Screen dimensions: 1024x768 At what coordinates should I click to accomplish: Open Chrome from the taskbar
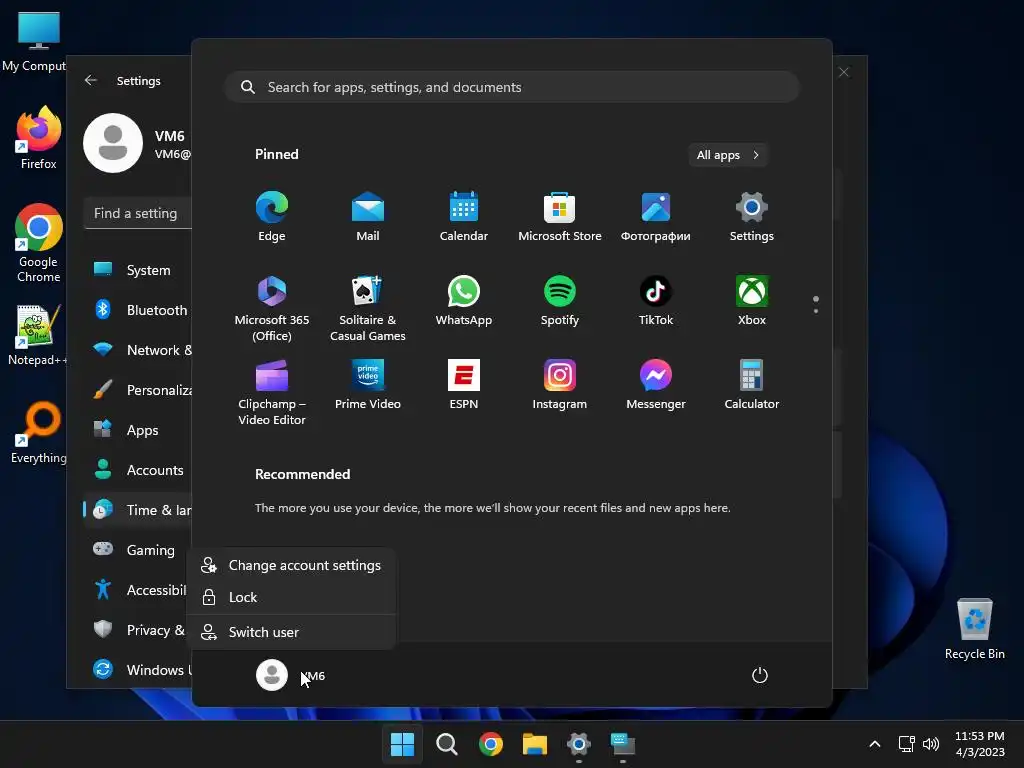tap(490, 744)
